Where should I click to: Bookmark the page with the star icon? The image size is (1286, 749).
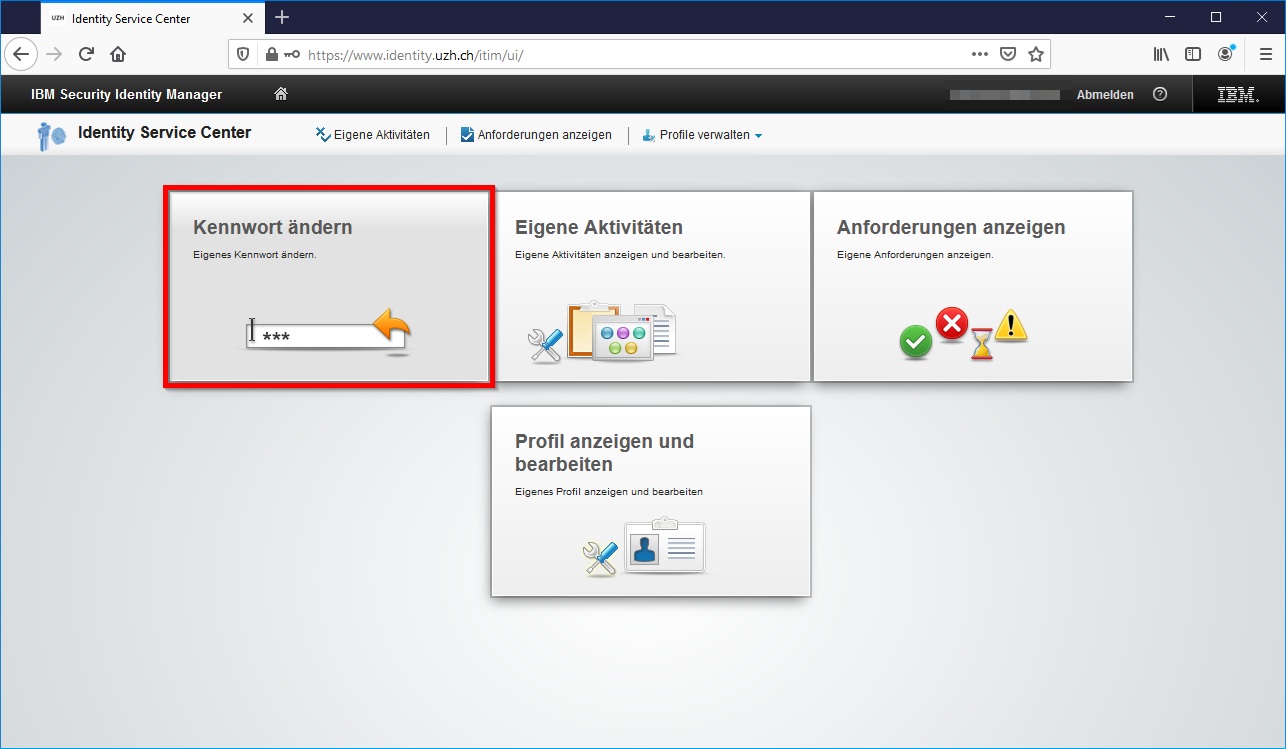pos(1037,54)
